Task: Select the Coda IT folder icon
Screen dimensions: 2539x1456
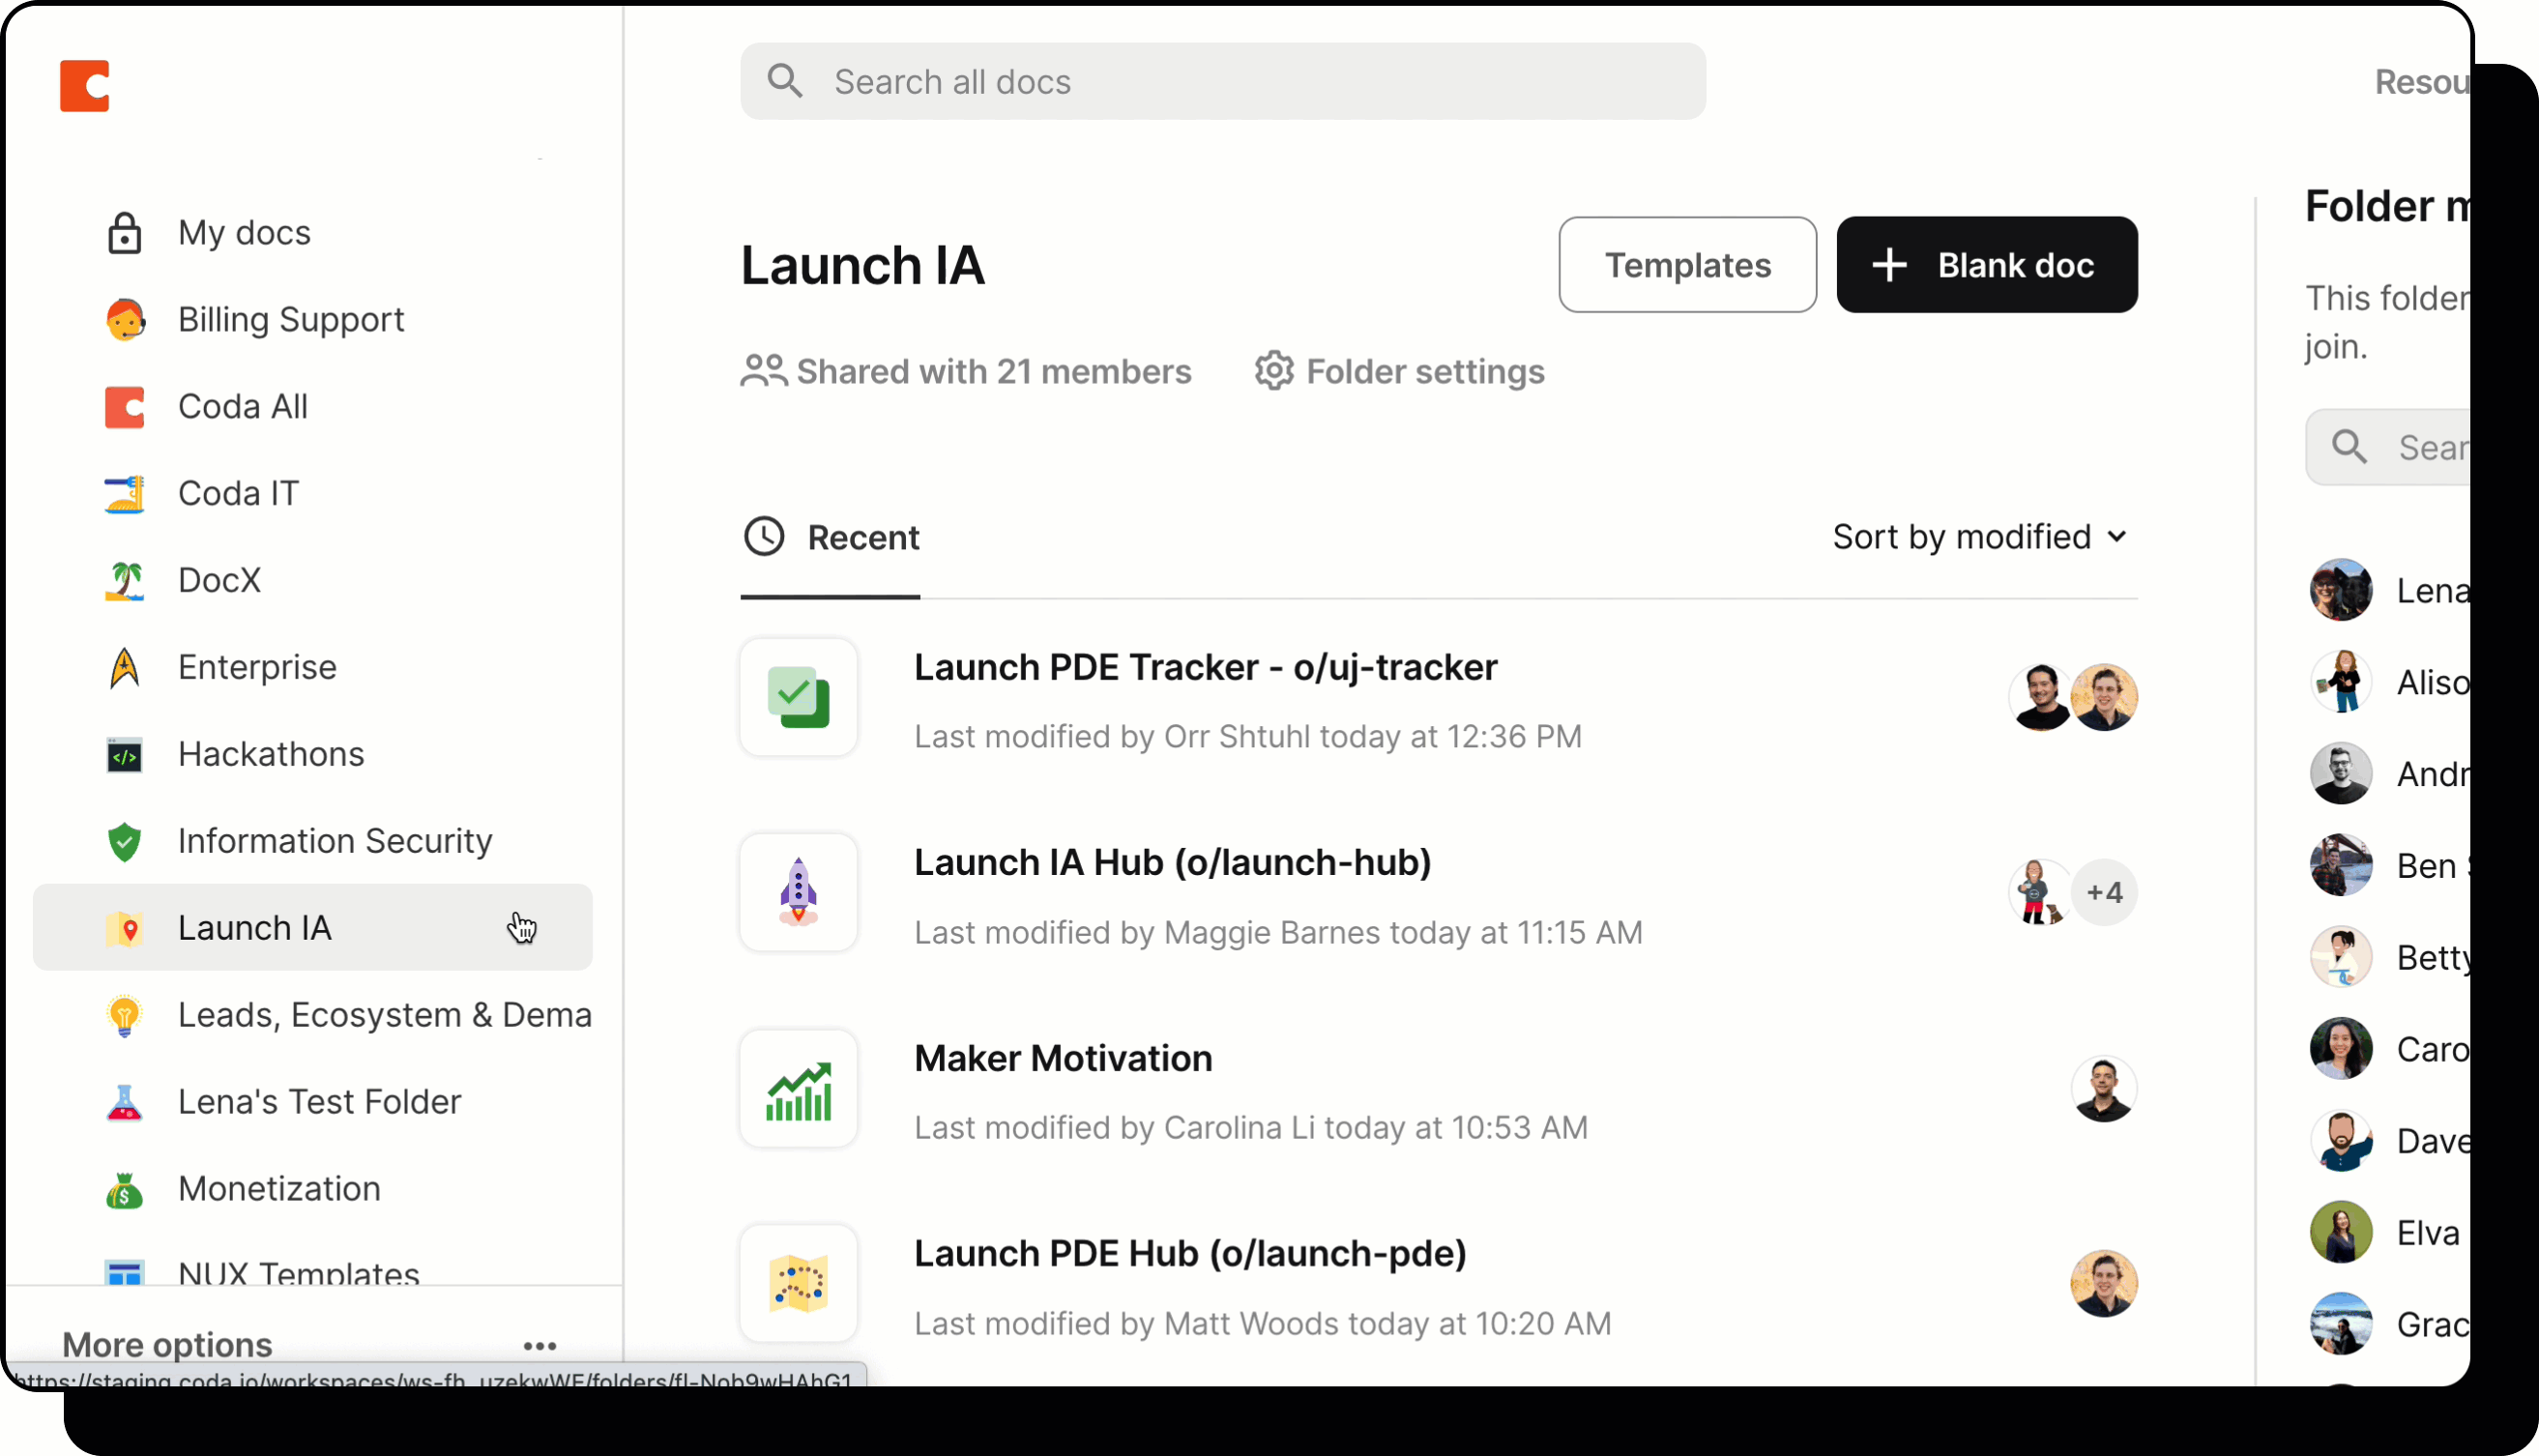Action: point(123,493)
